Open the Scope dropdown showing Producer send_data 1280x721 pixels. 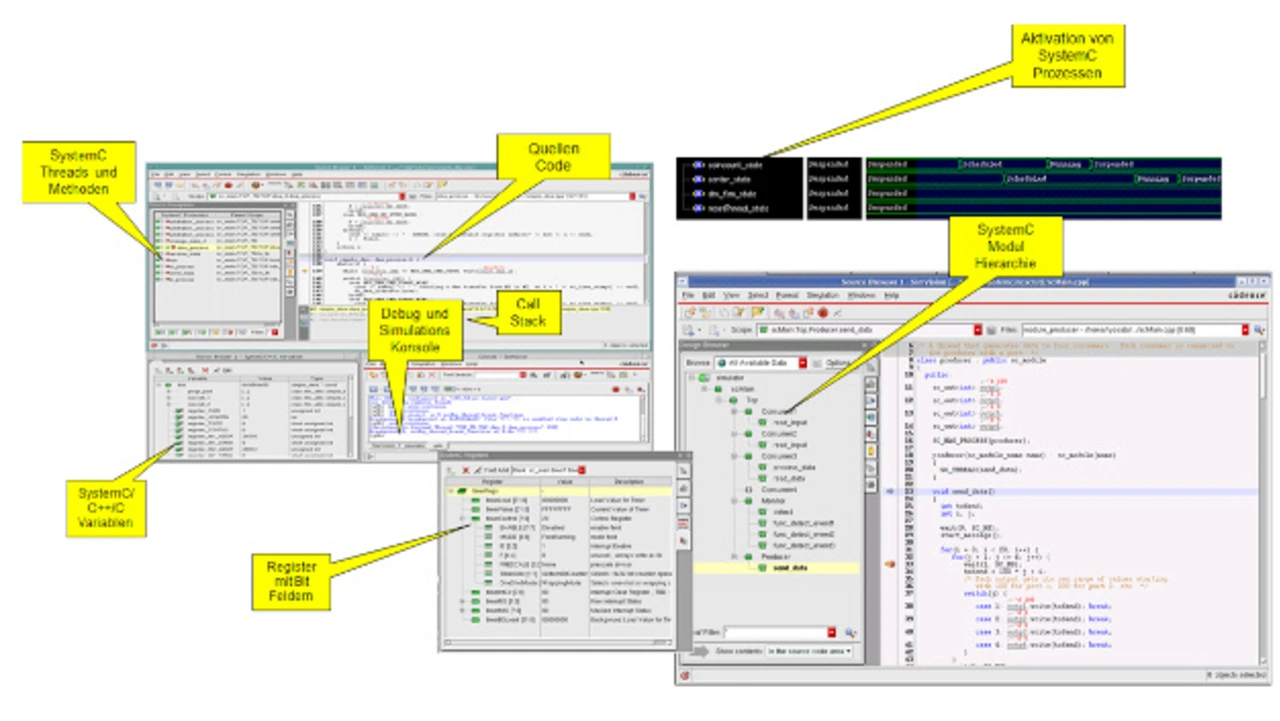(x=977, y=330)
